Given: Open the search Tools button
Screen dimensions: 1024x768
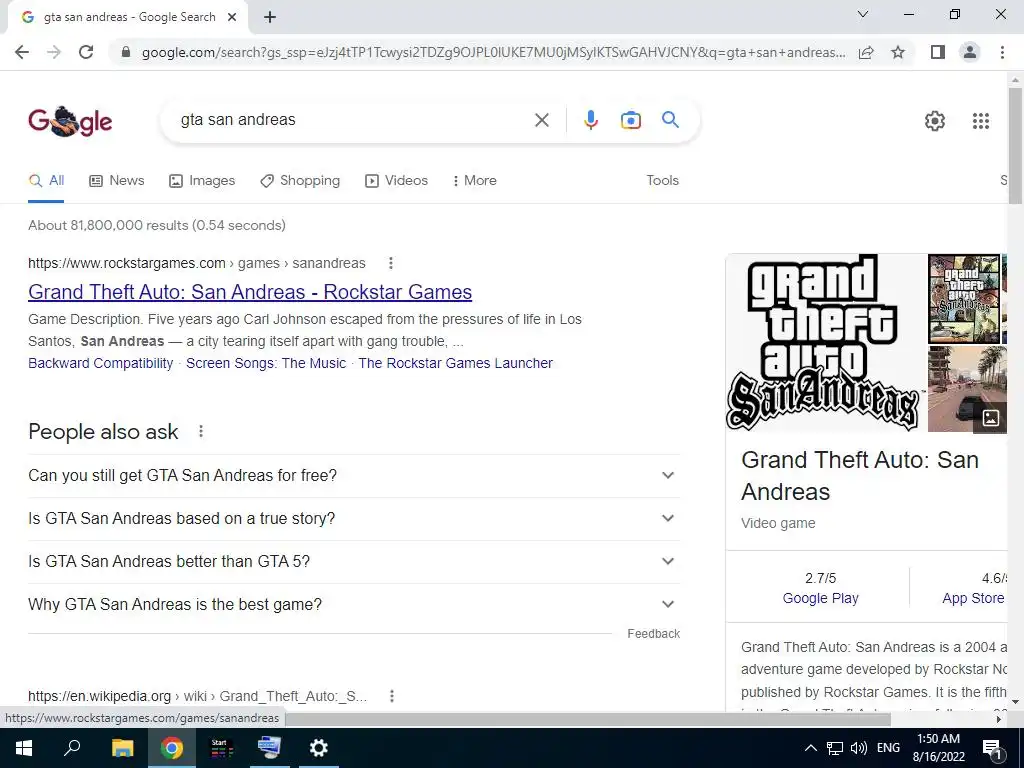Looking at the screenshot, I should click(x=662, y=180).
